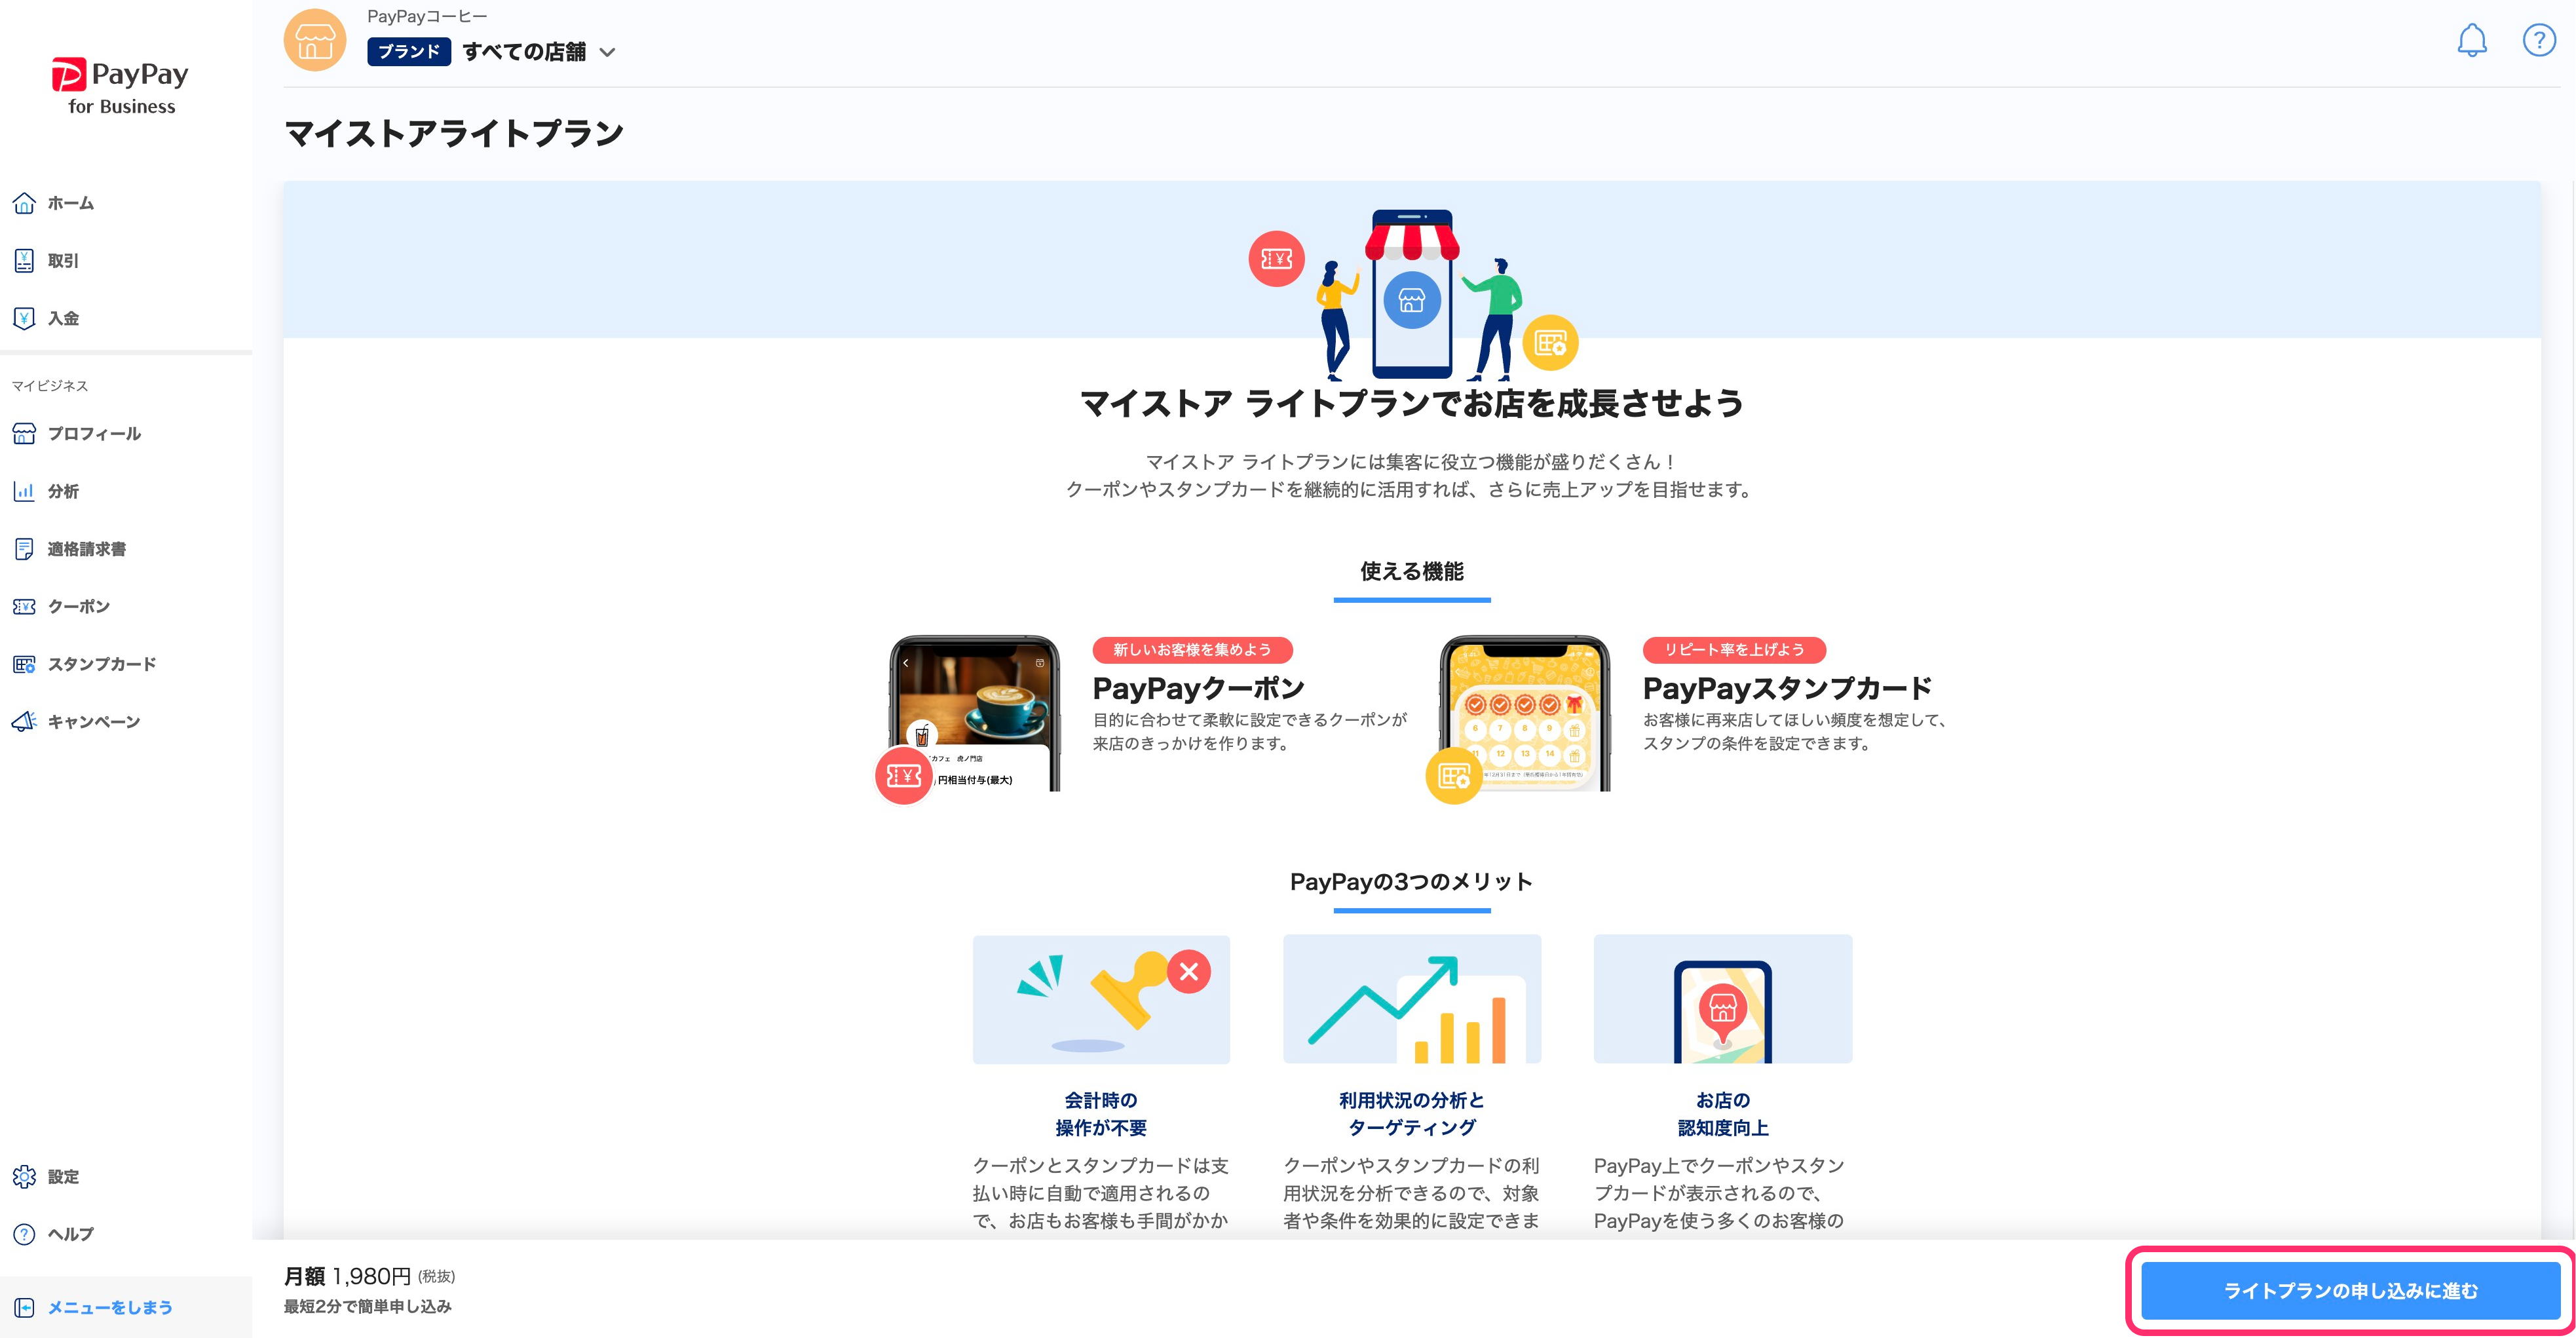Expand the すべての店舗 store selector chevron
Image resolution: width=2576 pixels, height=1338 pixels.
tap(607, 52)
